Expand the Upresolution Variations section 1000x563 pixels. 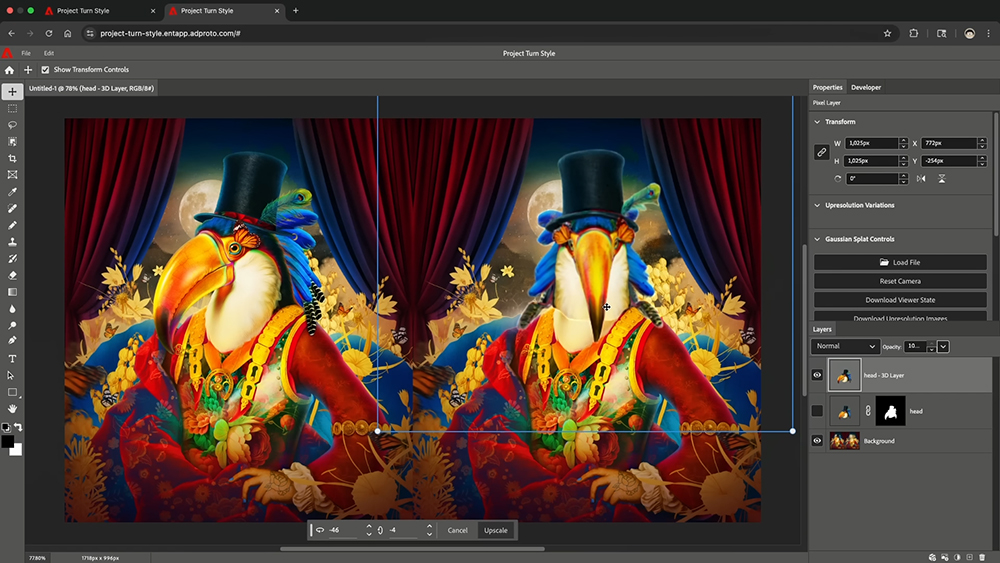(818, 205)
